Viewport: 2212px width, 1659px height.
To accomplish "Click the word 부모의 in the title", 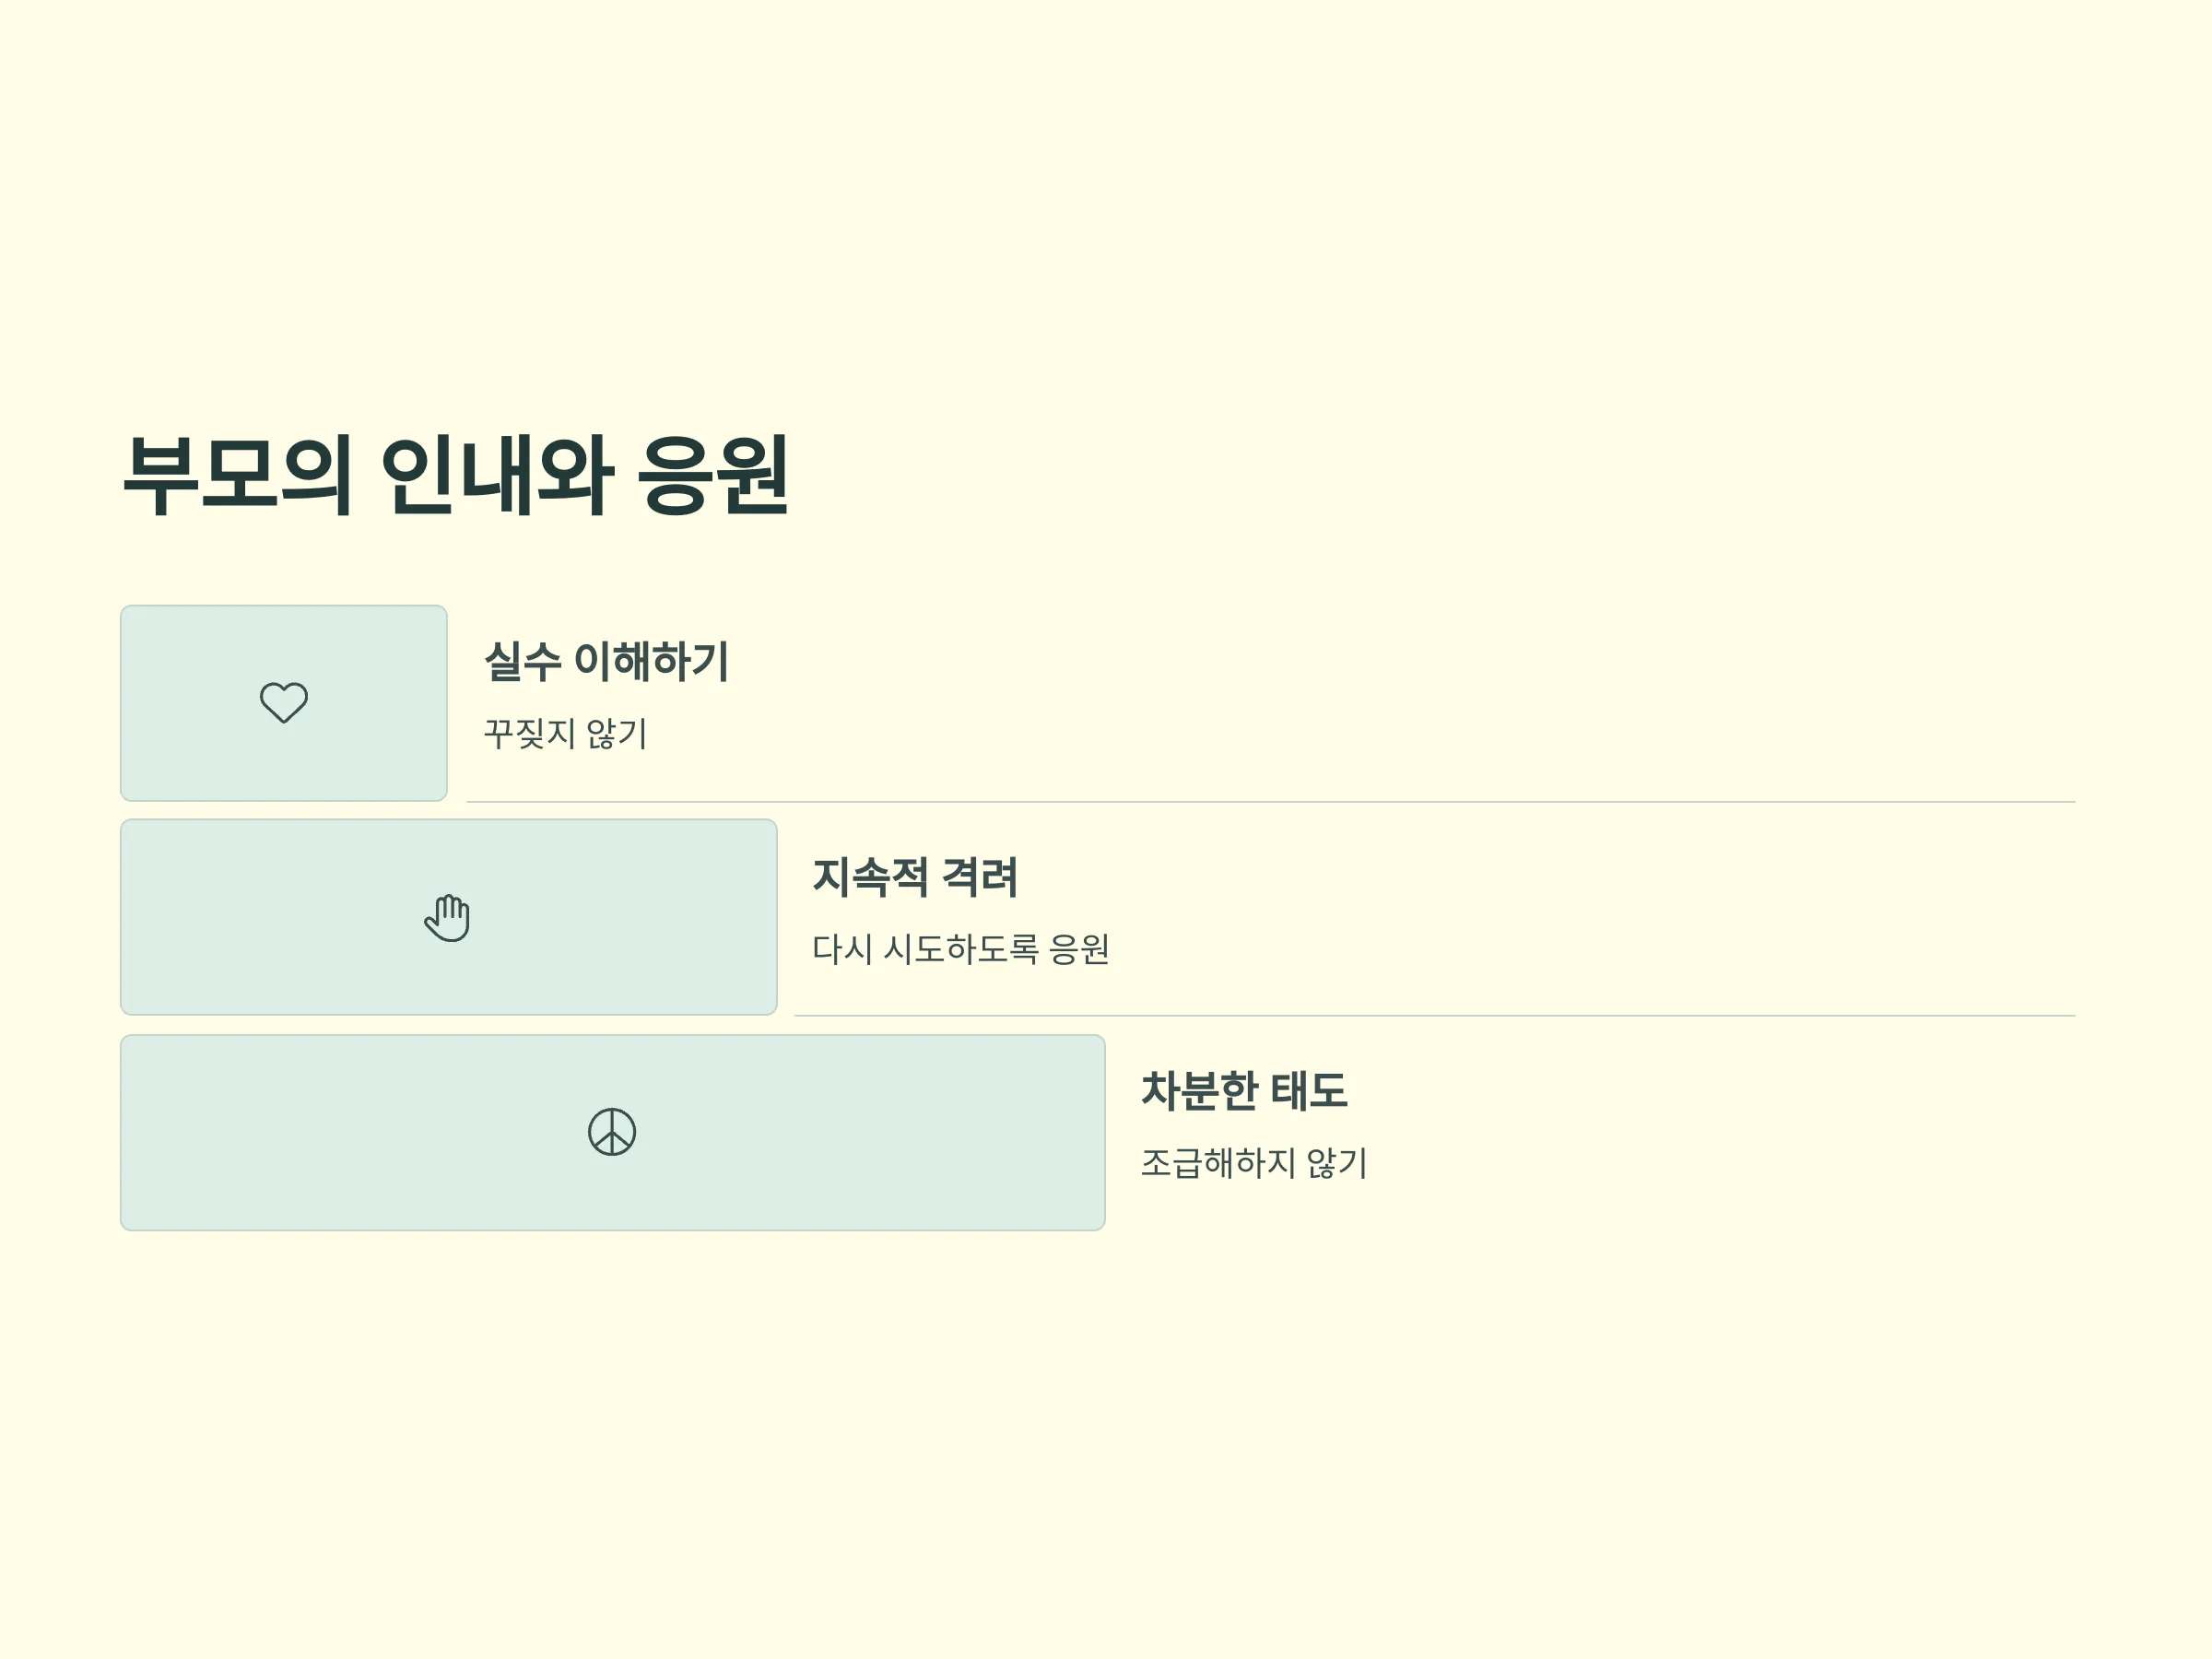I will [237, 475].
